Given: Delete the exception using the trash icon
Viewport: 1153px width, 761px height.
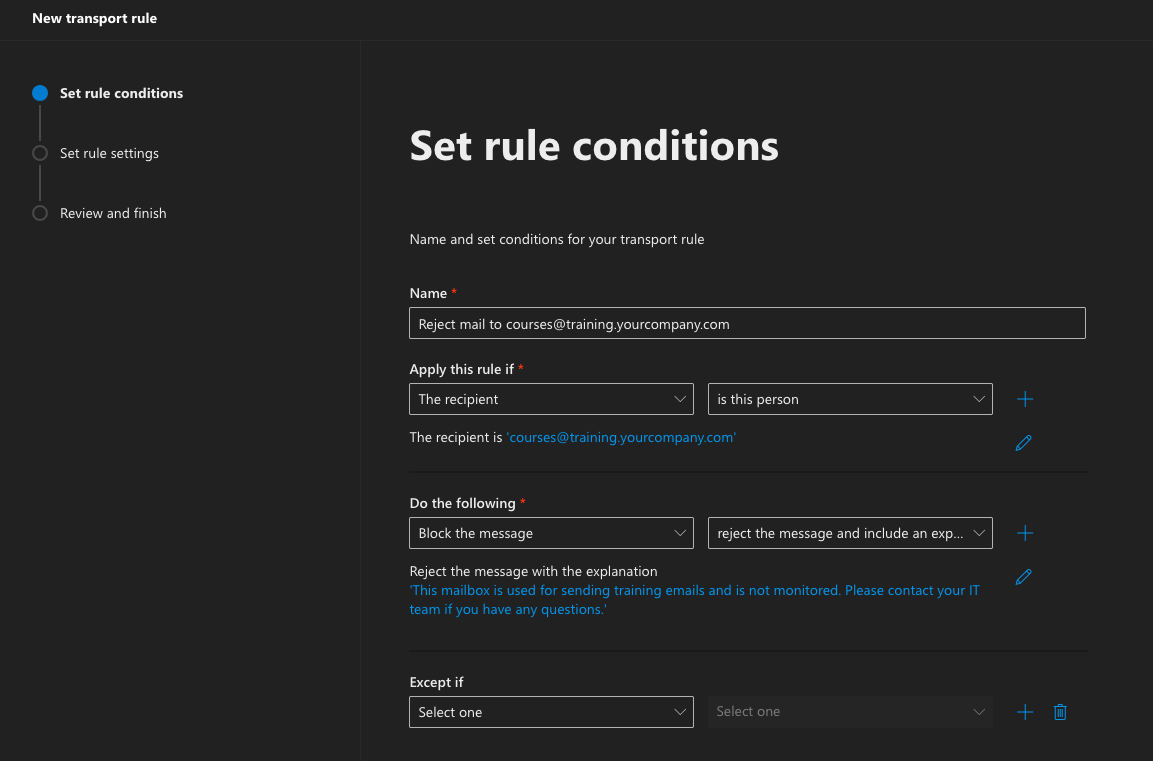Looking at the screenshot, I should (1061, 712).
